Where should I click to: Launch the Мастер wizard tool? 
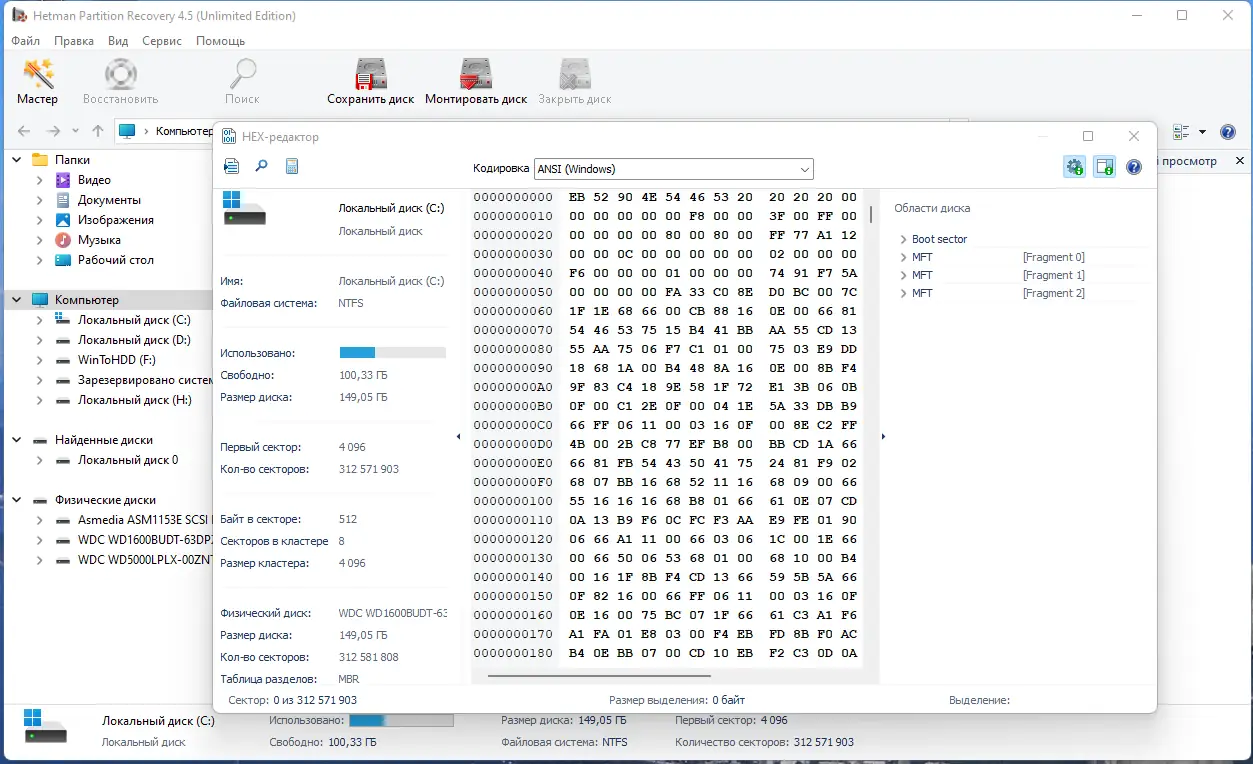coord(38,82)
